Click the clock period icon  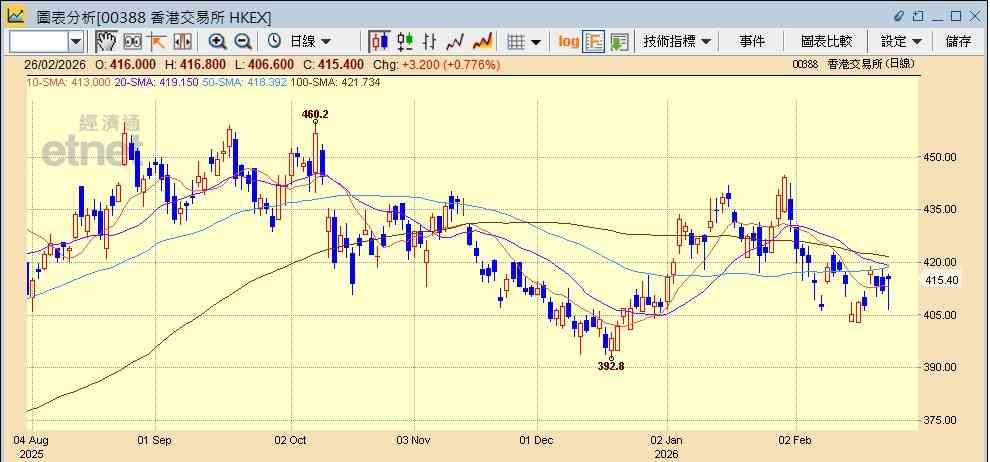[274, 42]
